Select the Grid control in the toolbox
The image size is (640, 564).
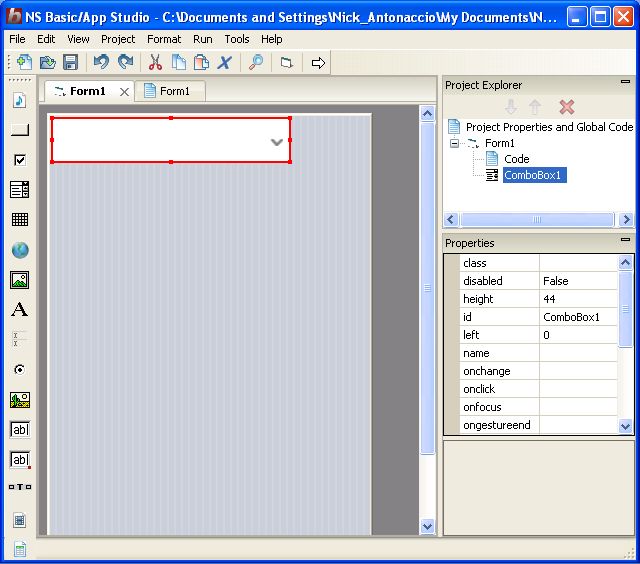(x=20, y=220)
